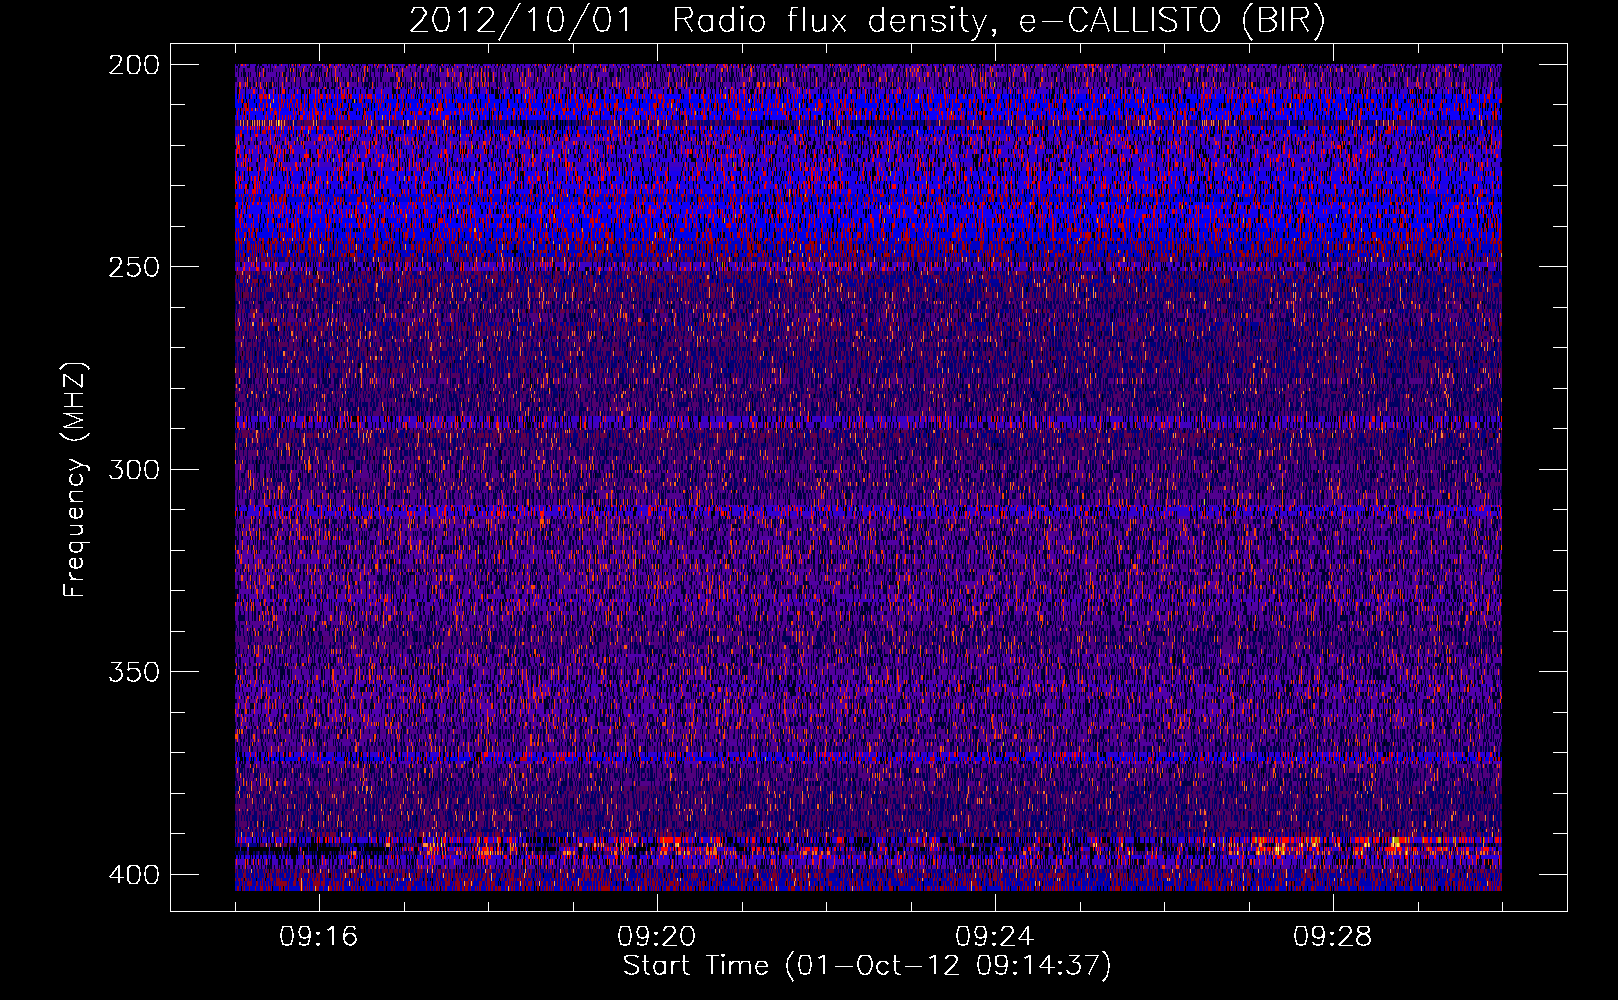Click the 300 frequency tick label
1618x1000 pixels.
coord(133,470)
